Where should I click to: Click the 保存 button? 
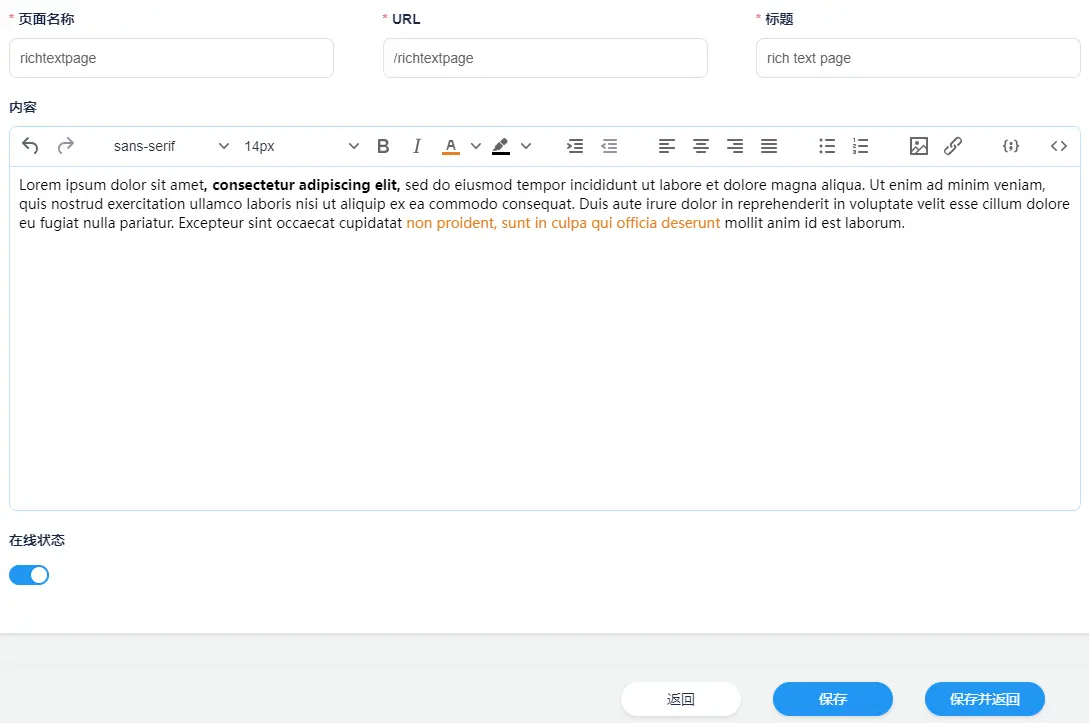pos(832,699)
